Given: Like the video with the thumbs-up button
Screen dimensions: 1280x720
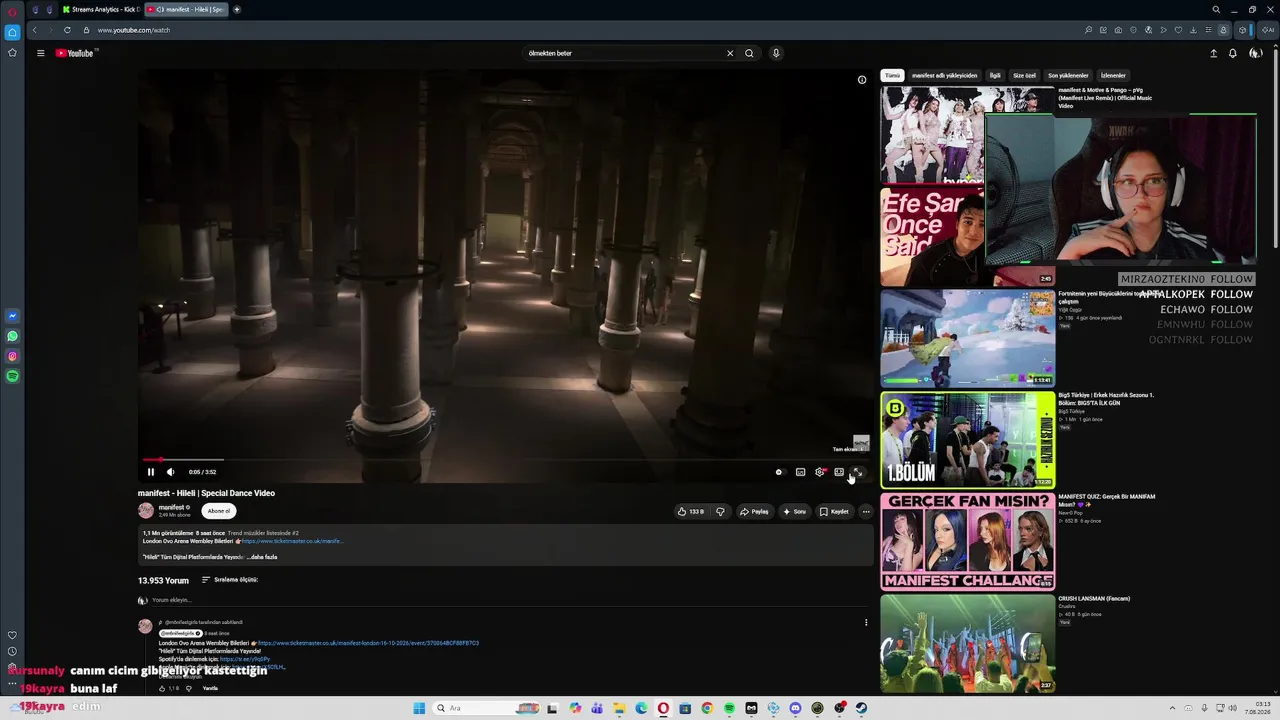Looking at the screenshot, I should 691,511.
